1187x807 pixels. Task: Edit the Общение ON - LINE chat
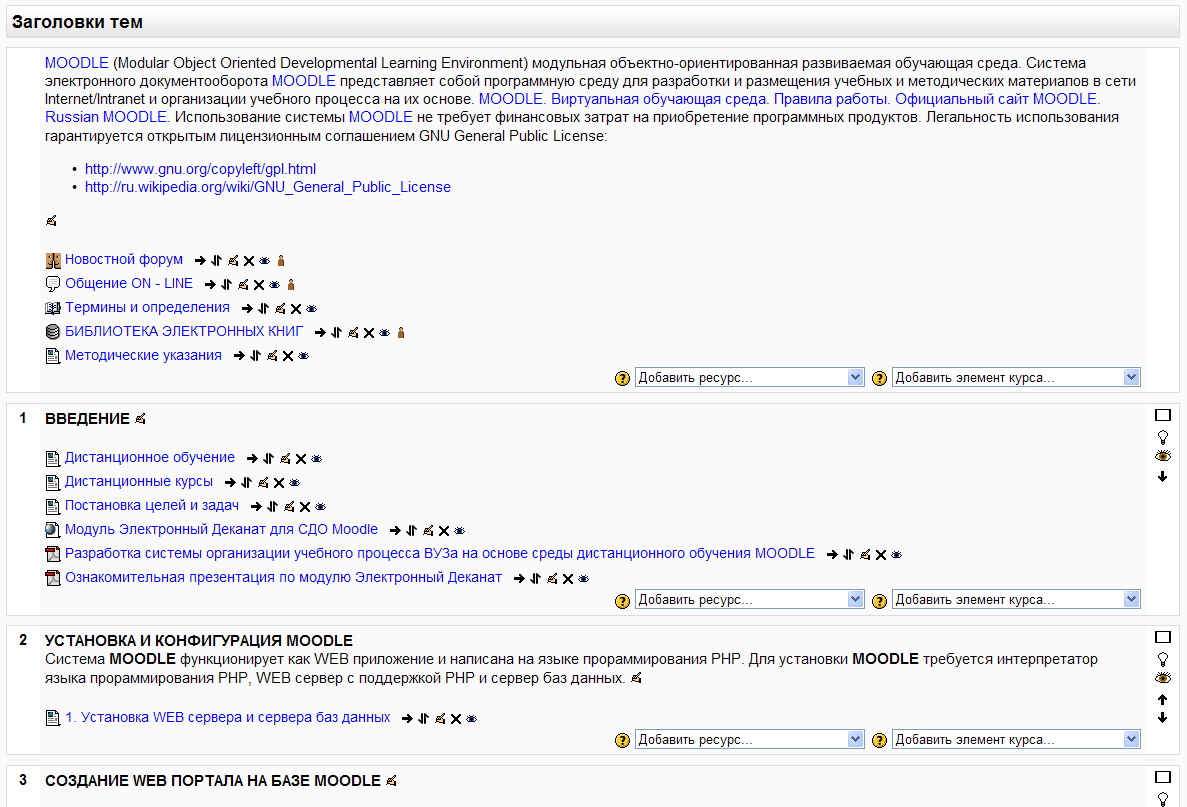(x=243, y=285)
